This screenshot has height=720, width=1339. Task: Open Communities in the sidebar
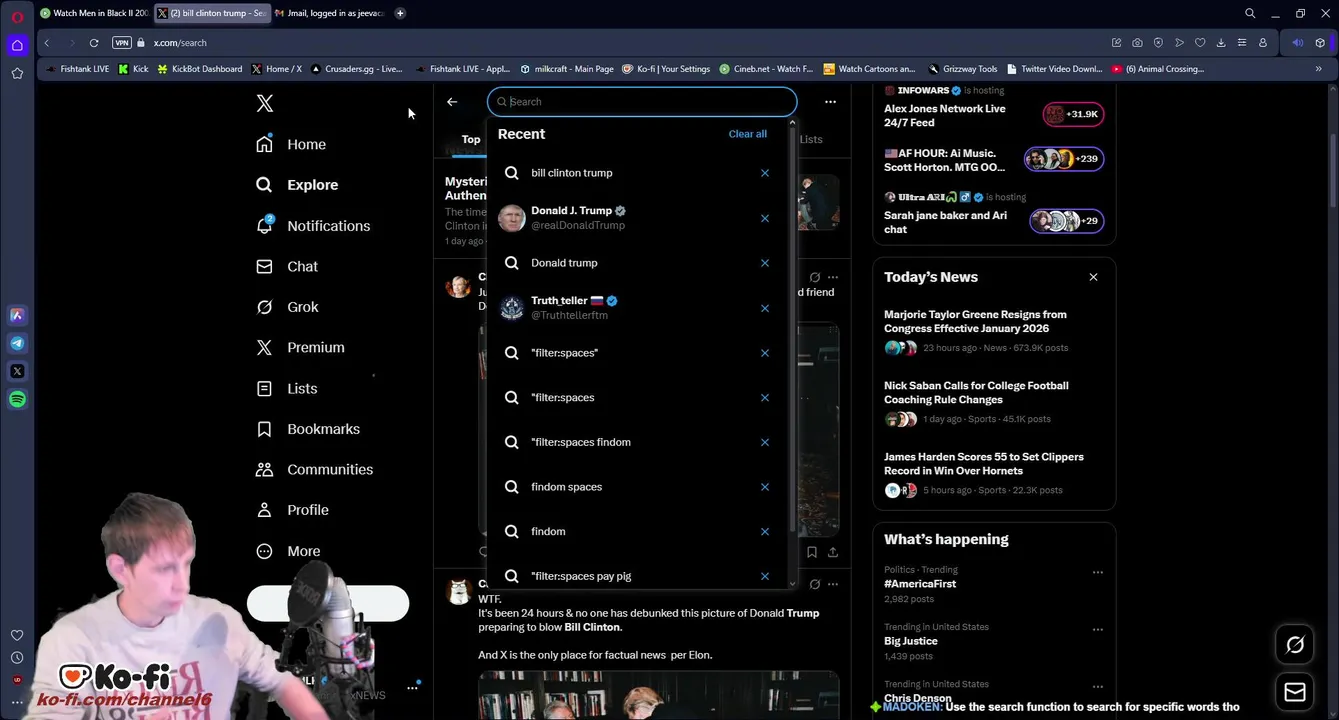point(314,470)
